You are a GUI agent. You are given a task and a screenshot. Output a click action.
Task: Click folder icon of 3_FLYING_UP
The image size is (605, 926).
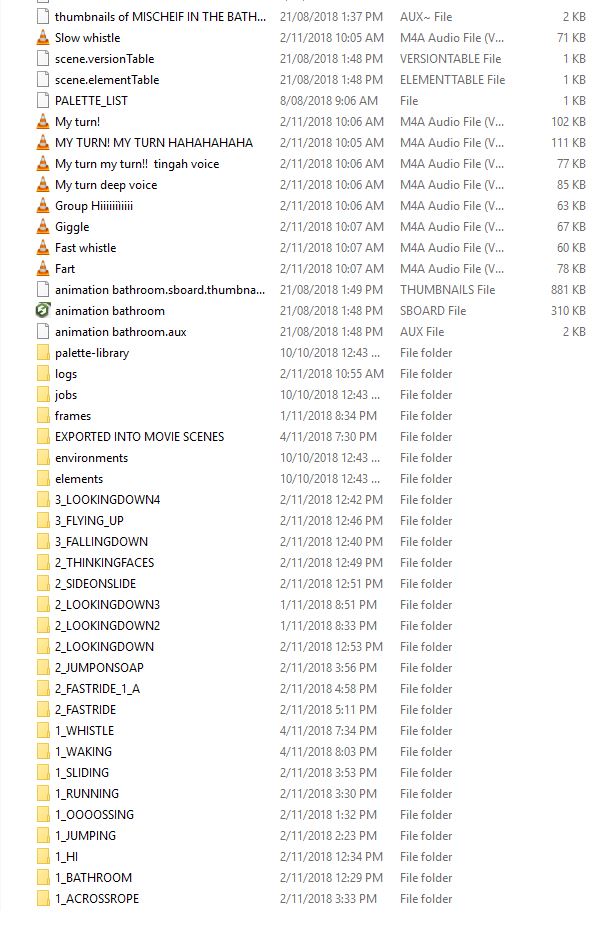(x=43, y=521)
